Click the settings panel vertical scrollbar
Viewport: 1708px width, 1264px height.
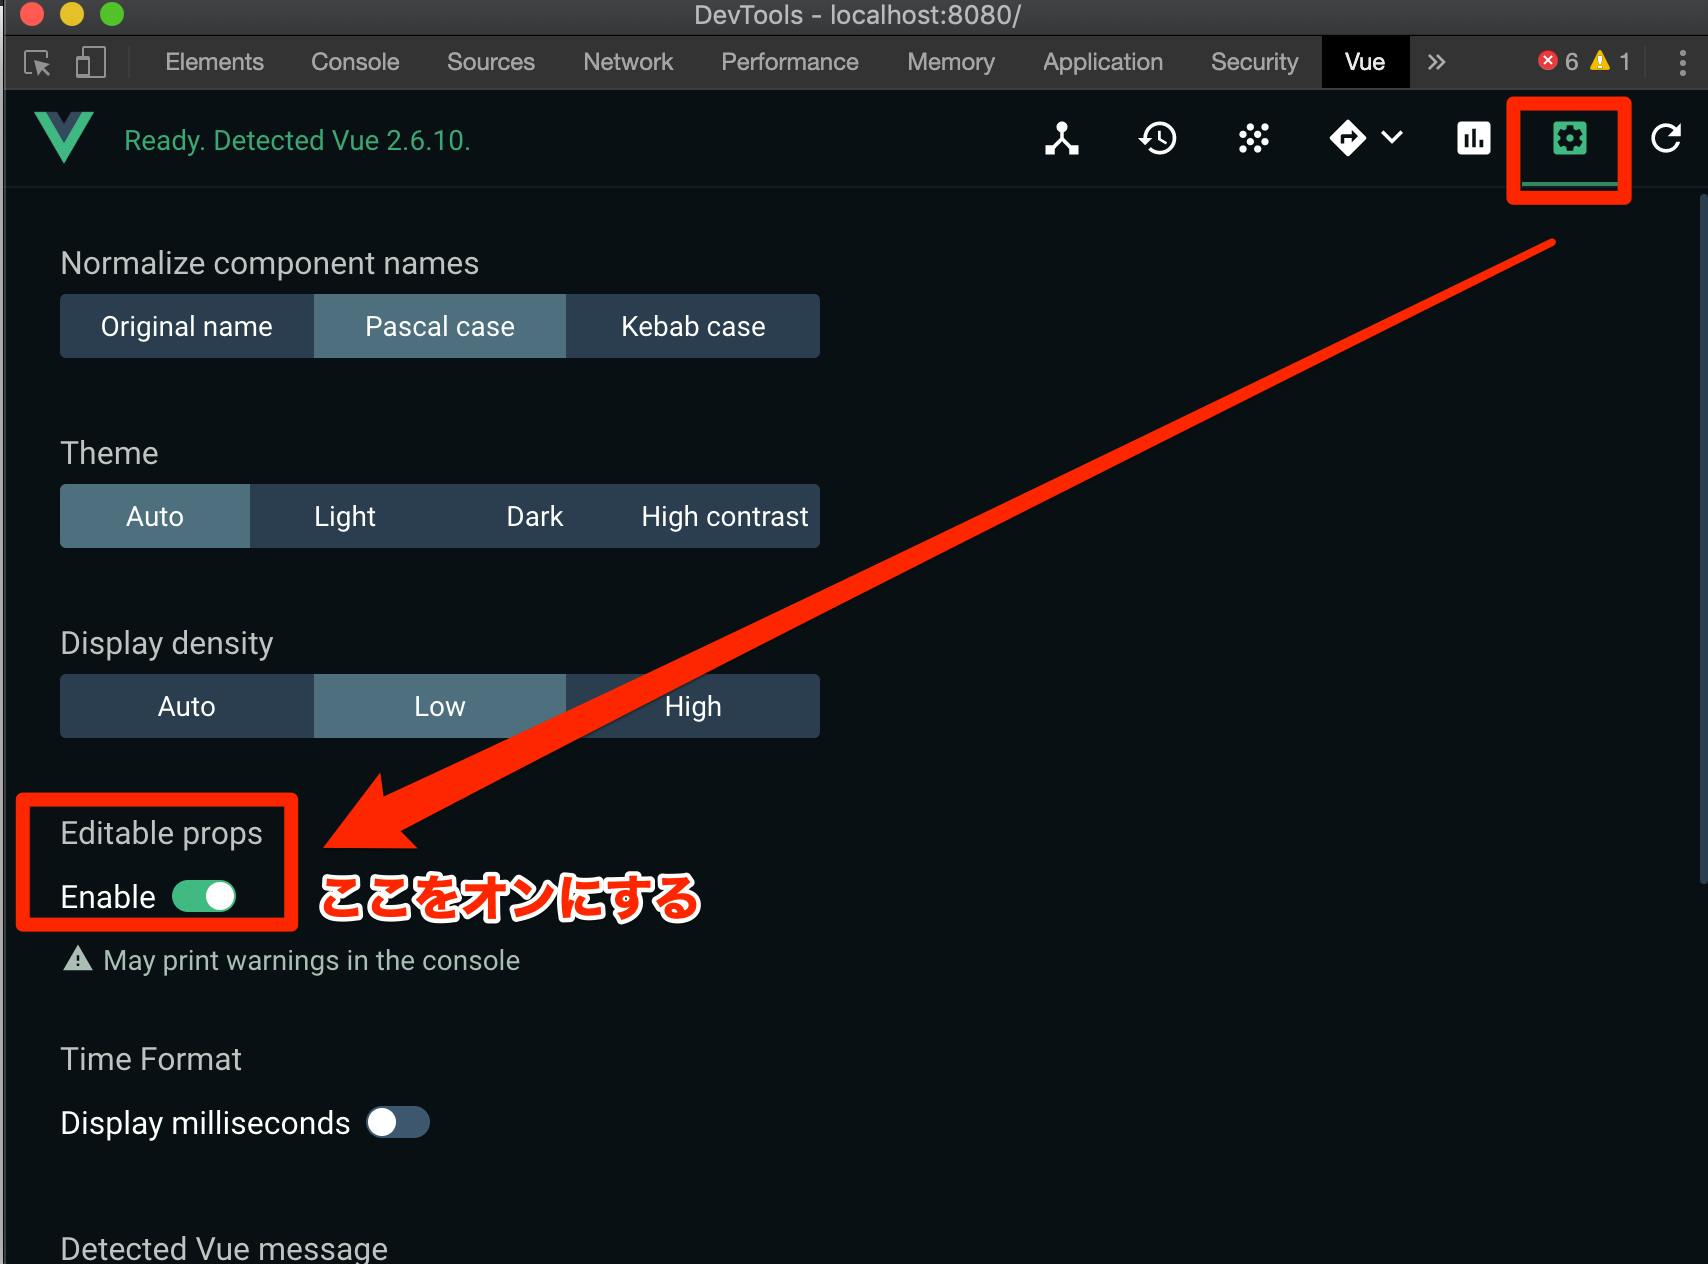tap(1702, 538)
